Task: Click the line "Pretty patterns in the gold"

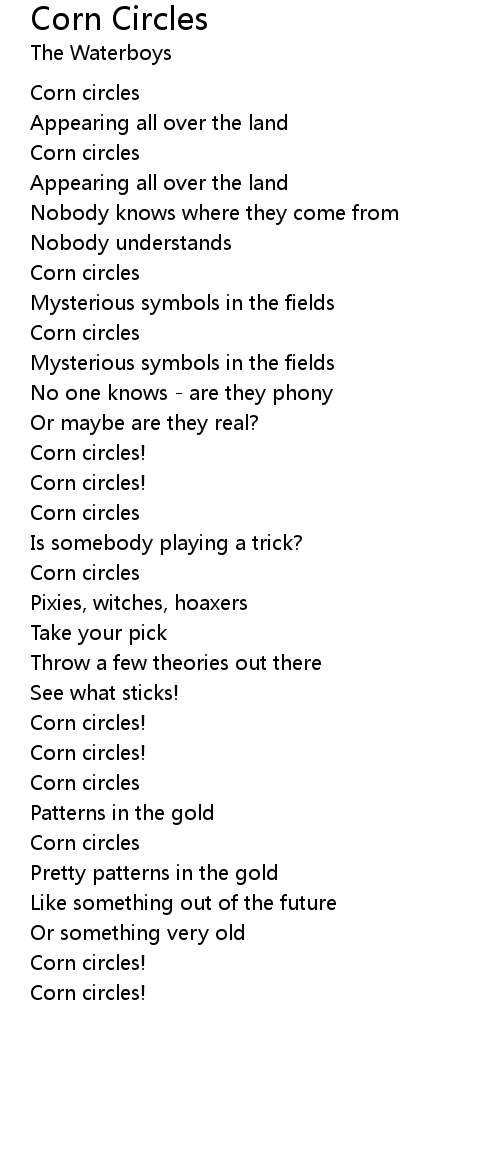Action: (154, 874)
